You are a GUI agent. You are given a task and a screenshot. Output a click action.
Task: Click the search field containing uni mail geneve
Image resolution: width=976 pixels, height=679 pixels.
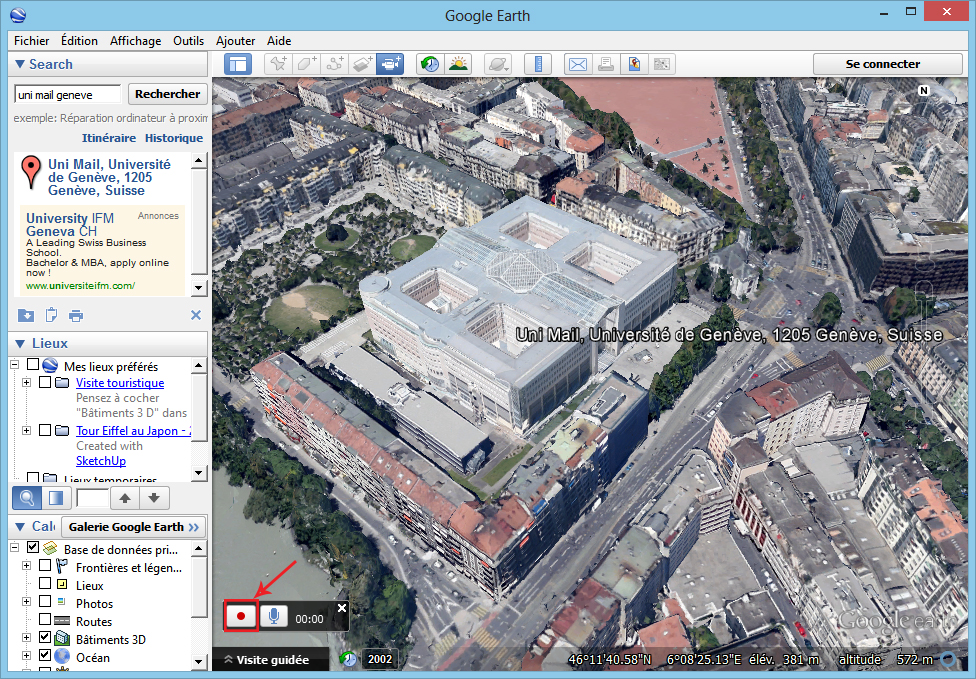[x=67, y=95]
